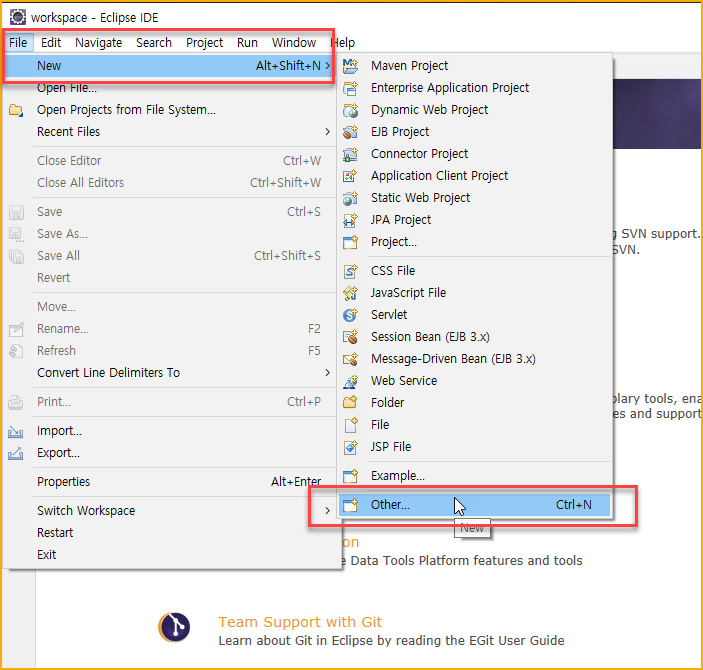This screenshot has width=703, height=670.
Task: Open Team Support with Git link
Action: tap(299, 622)
